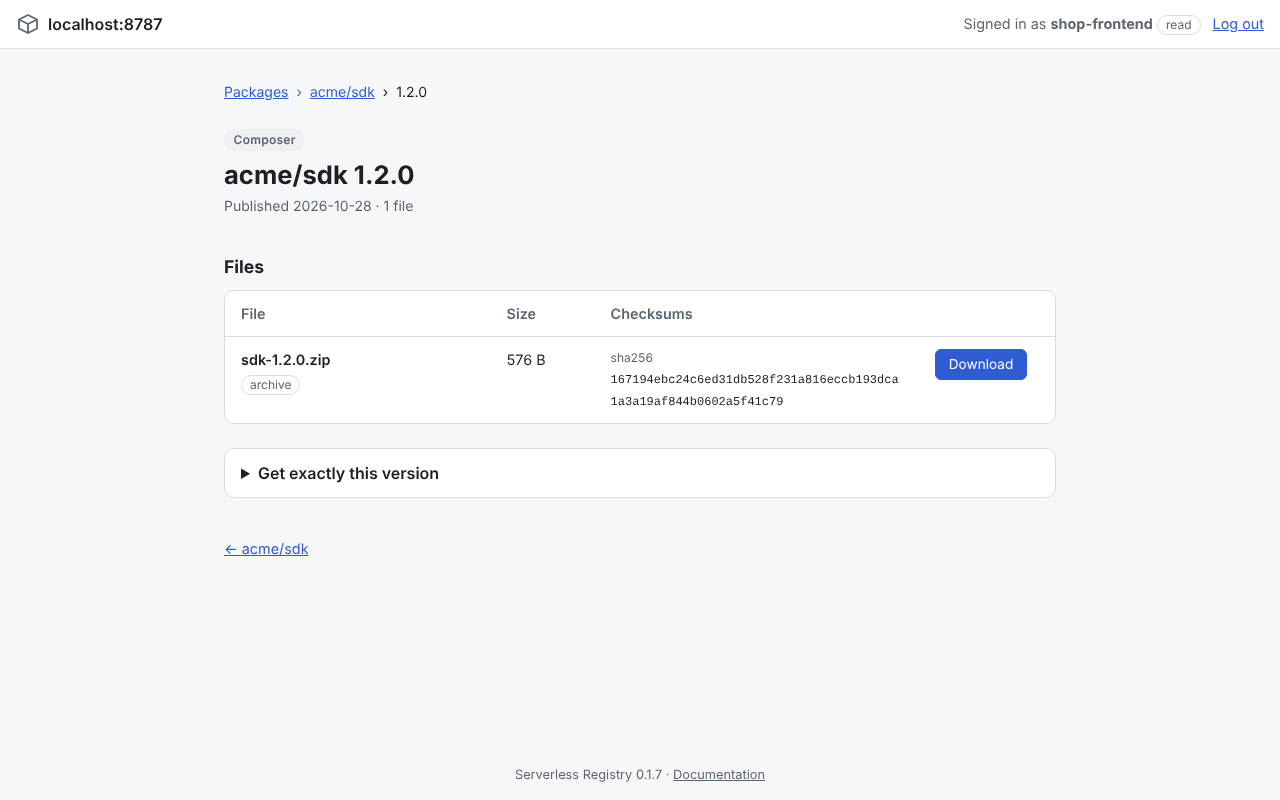Click the "Published 2026-10-28 · 1 file" line
Screen dimensions: 1280x800
(318, 206)
